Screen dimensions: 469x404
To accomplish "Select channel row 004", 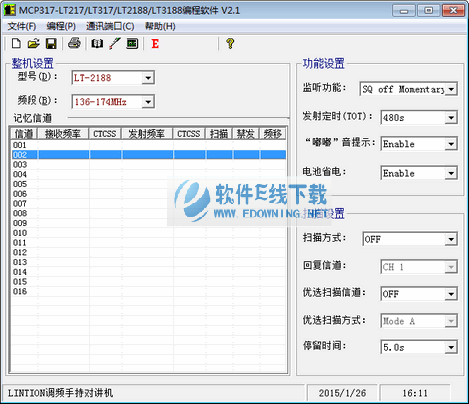I will click(x=149, y=174).
